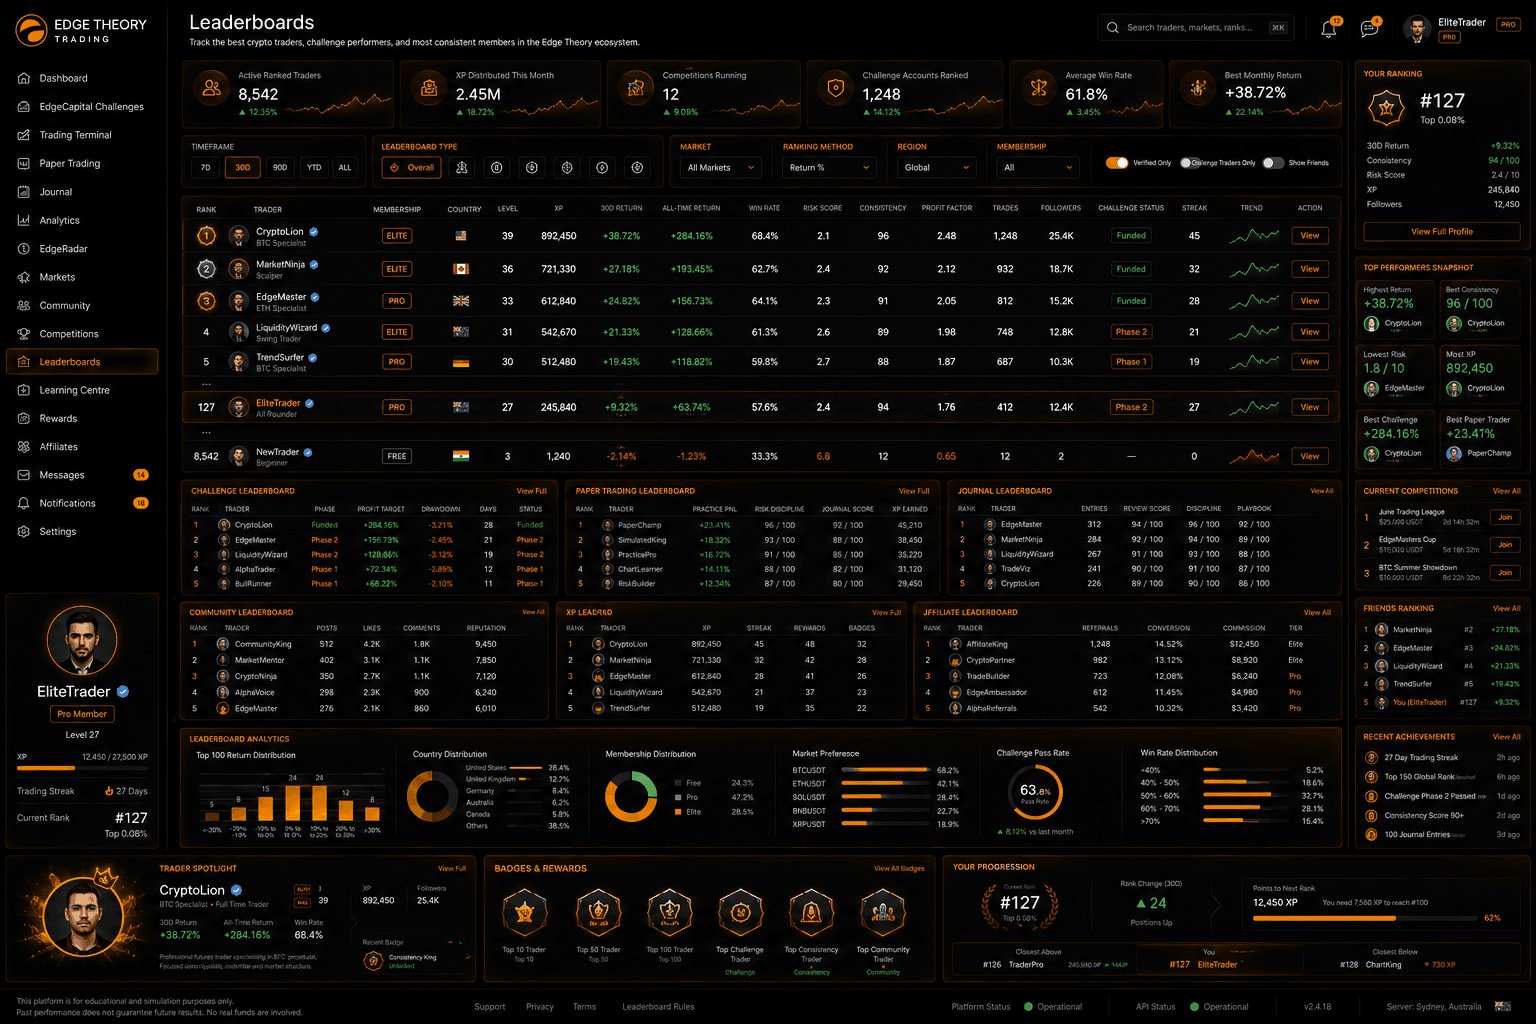Select the 90D timeframe
Image resolution: width=1536 pixels, height=1024 pixels.
[280, 168]
